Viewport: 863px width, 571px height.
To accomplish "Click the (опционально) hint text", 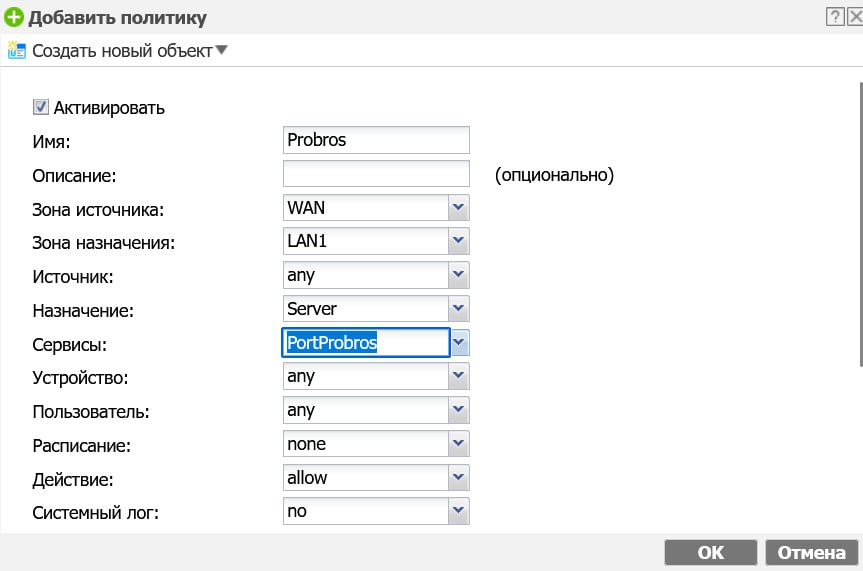I will coord(554,175).
